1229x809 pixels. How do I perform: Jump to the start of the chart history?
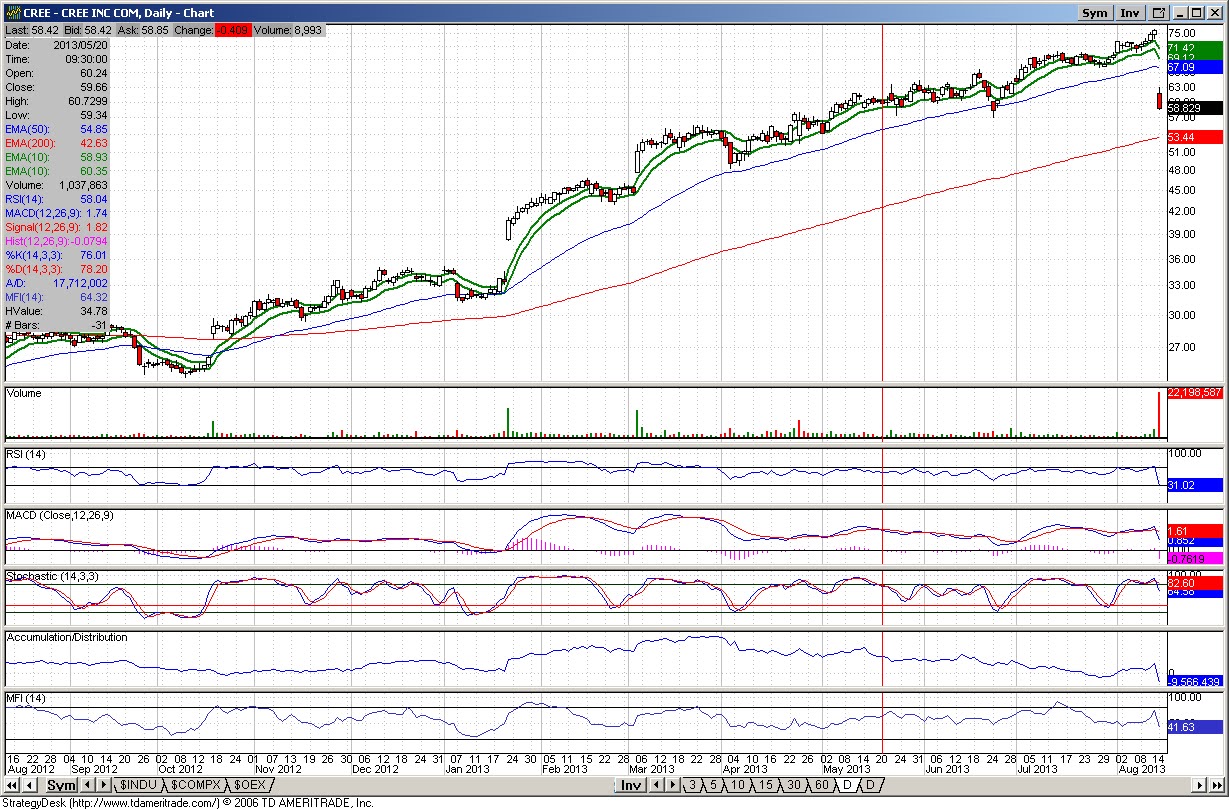11,785
